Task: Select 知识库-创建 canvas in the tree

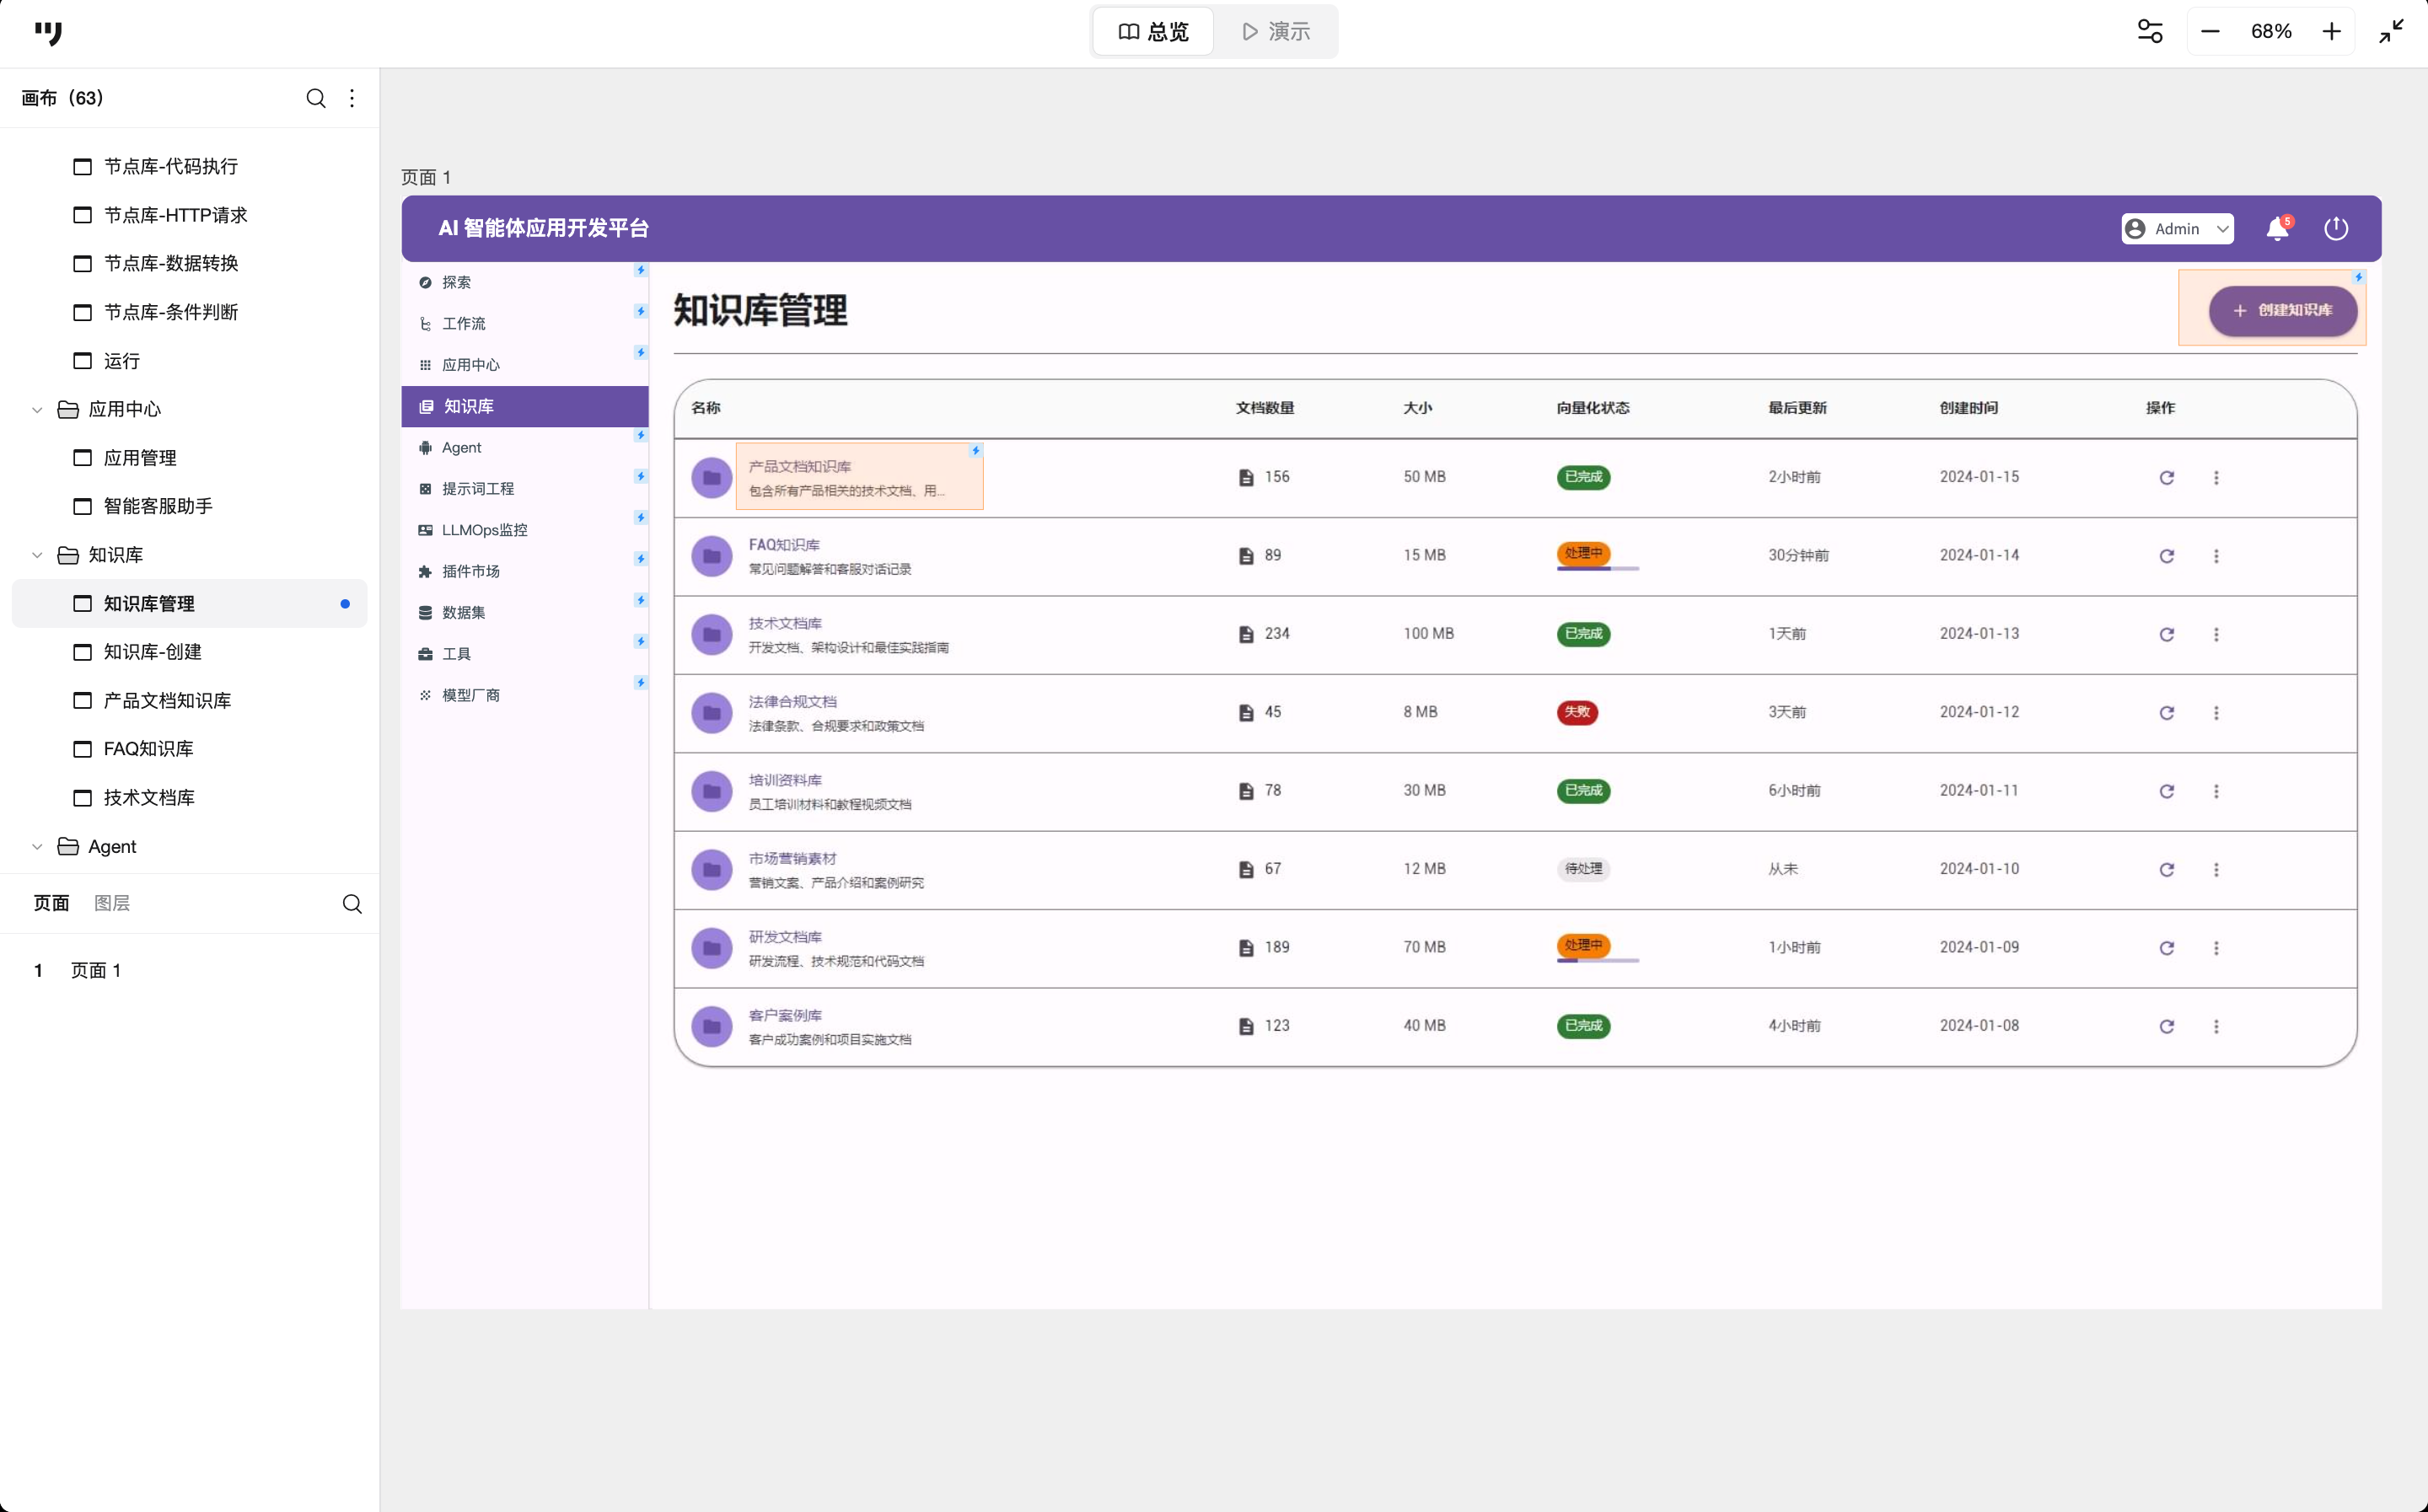Action: (x=152, y=652)
